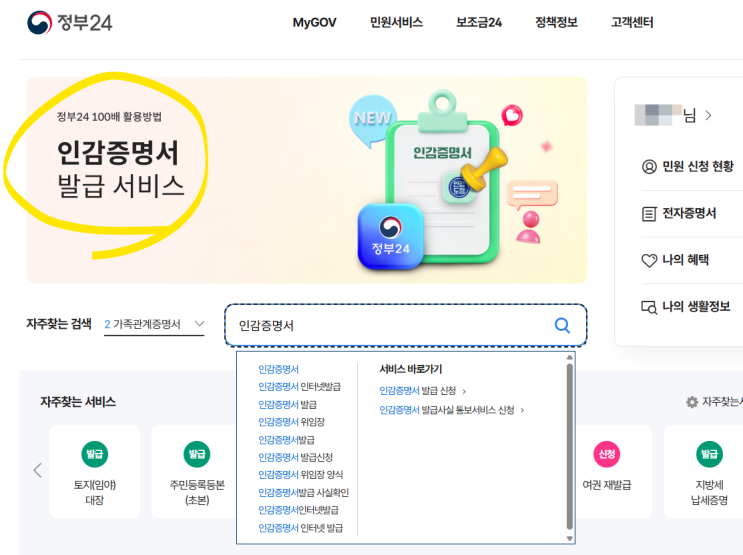Open 민원 신청 현황 person icon
Image resolution: width=743 pixels, height=555 pixels.
coord(649,167)
